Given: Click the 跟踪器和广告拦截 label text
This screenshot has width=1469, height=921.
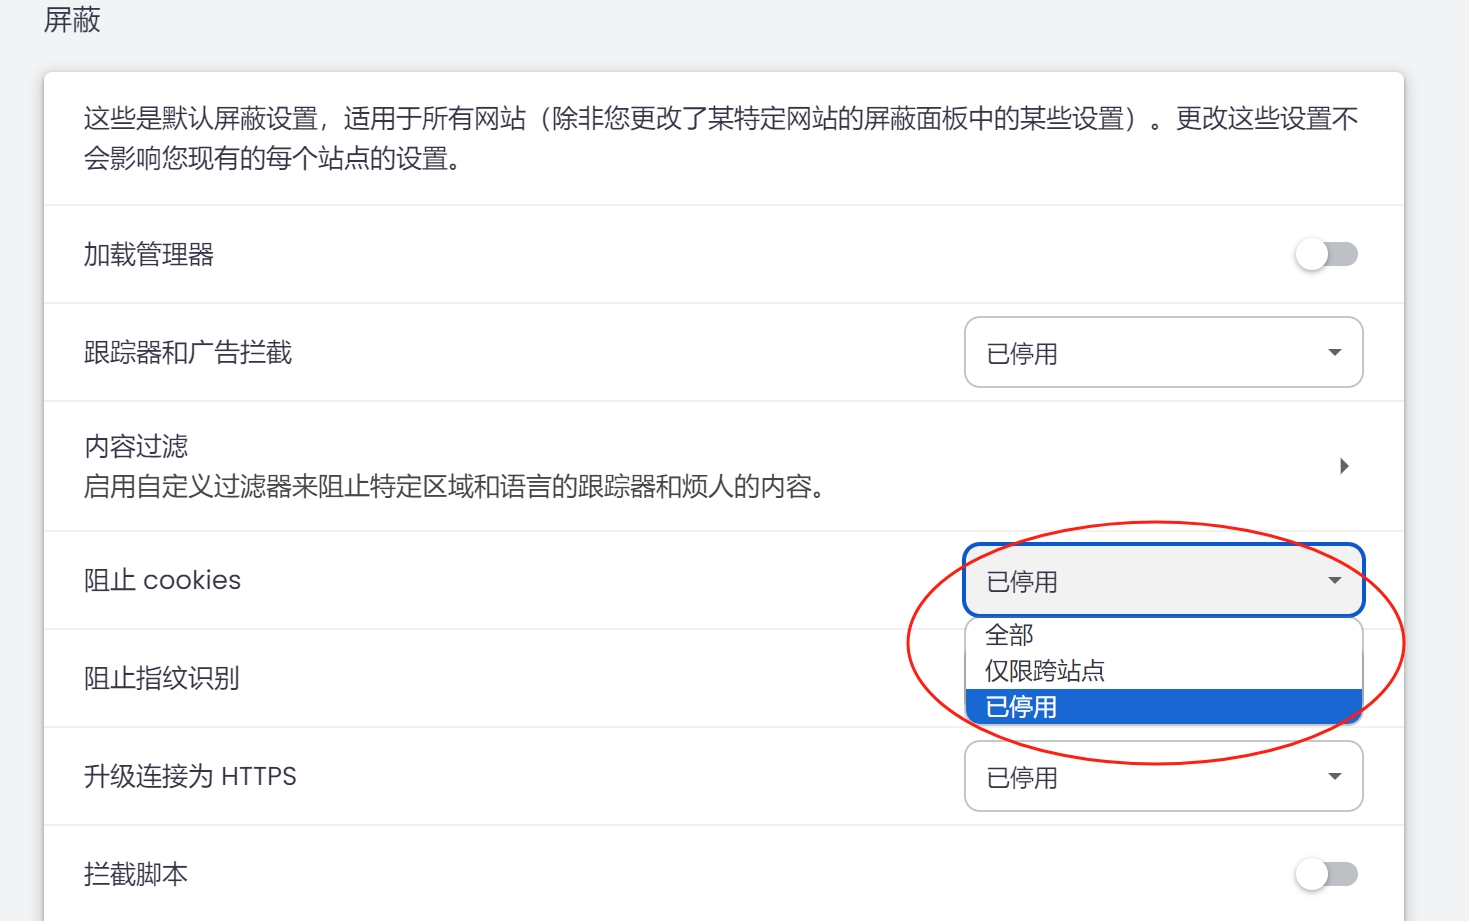Looking at the screenshot, I should (x=188, y=352).
